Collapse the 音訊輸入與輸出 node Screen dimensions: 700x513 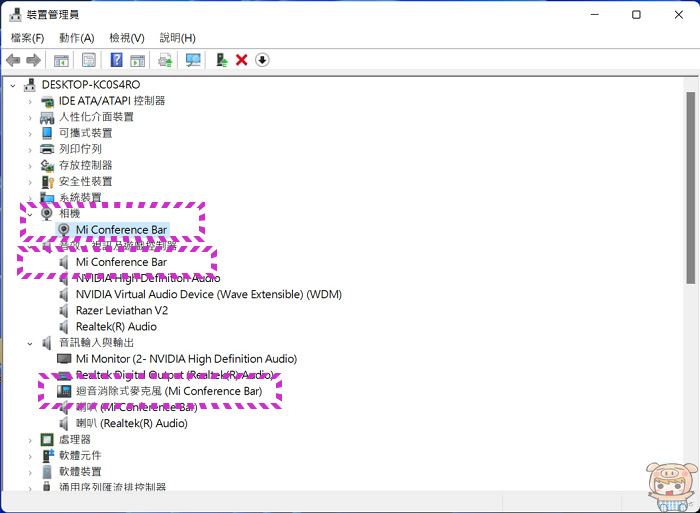30,343
